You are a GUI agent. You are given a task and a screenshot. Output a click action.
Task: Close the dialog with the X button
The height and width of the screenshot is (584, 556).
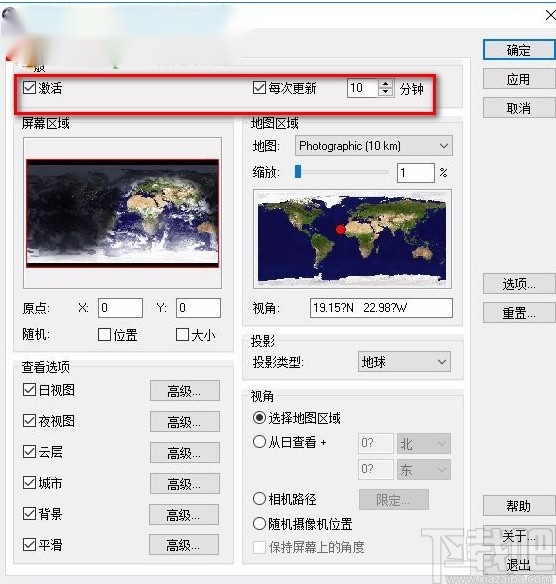point(550,15)
